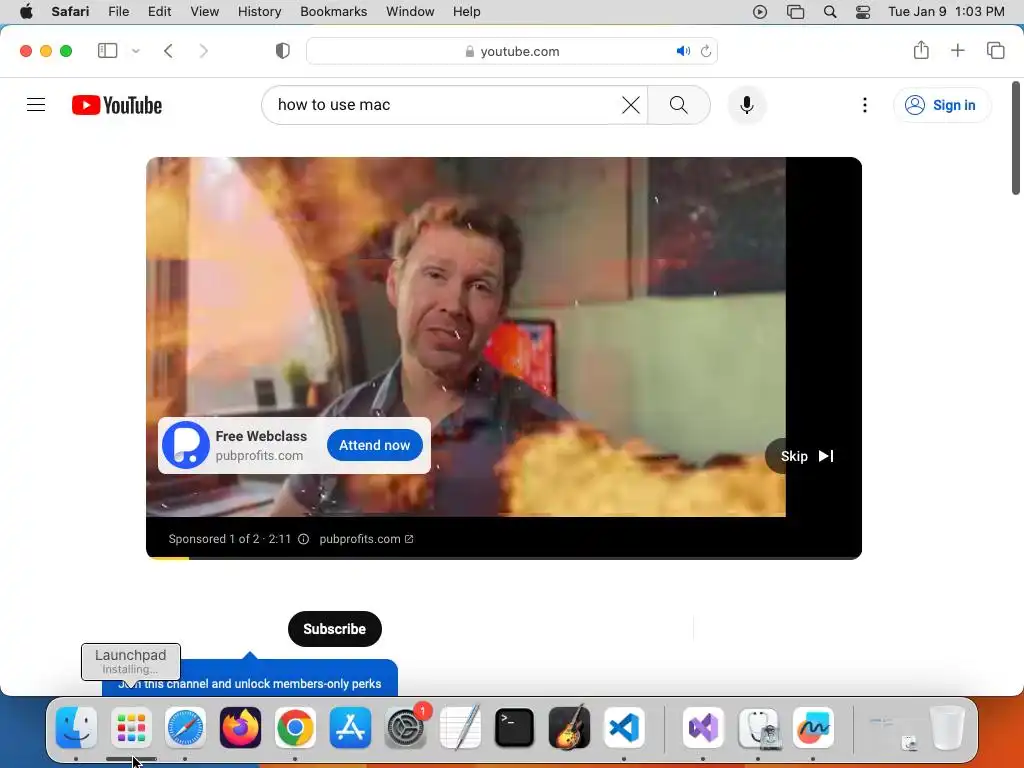This screenshot has width=1024, height=768.
Task: Open the Edit menu
Action: [x=159, y=12]
